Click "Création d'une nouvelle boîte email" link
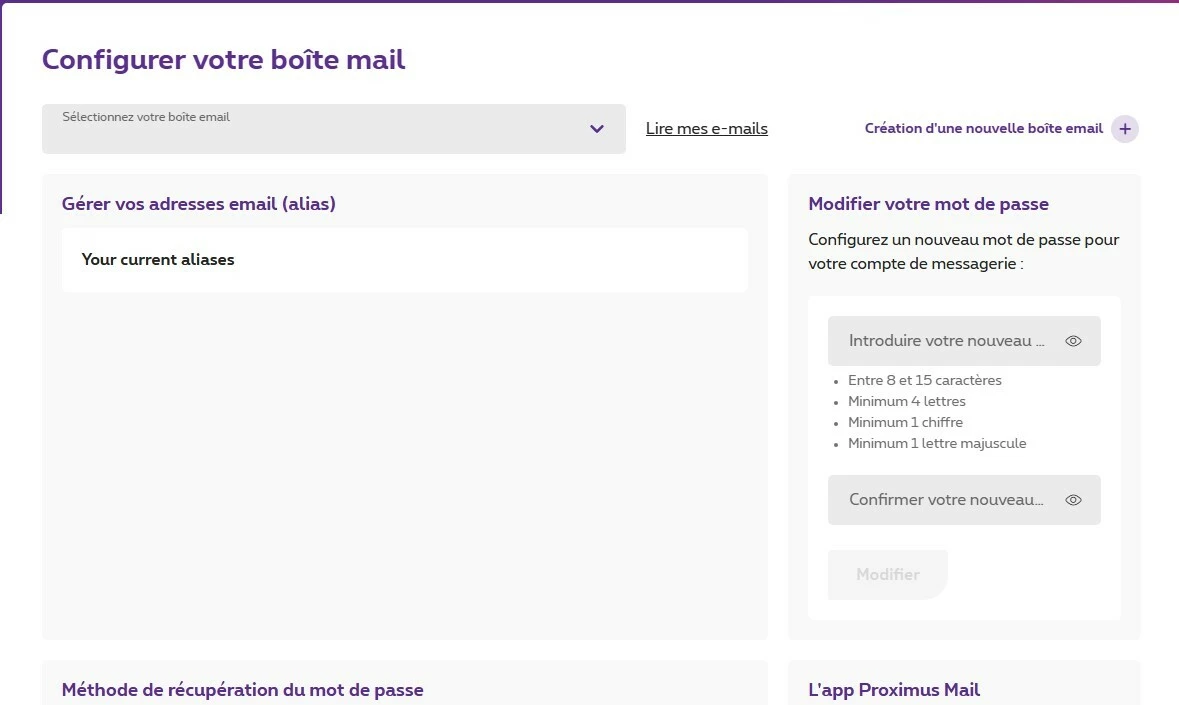This screenshot has height=705, width=1179. pyautogui.click(x=983, y=129)
